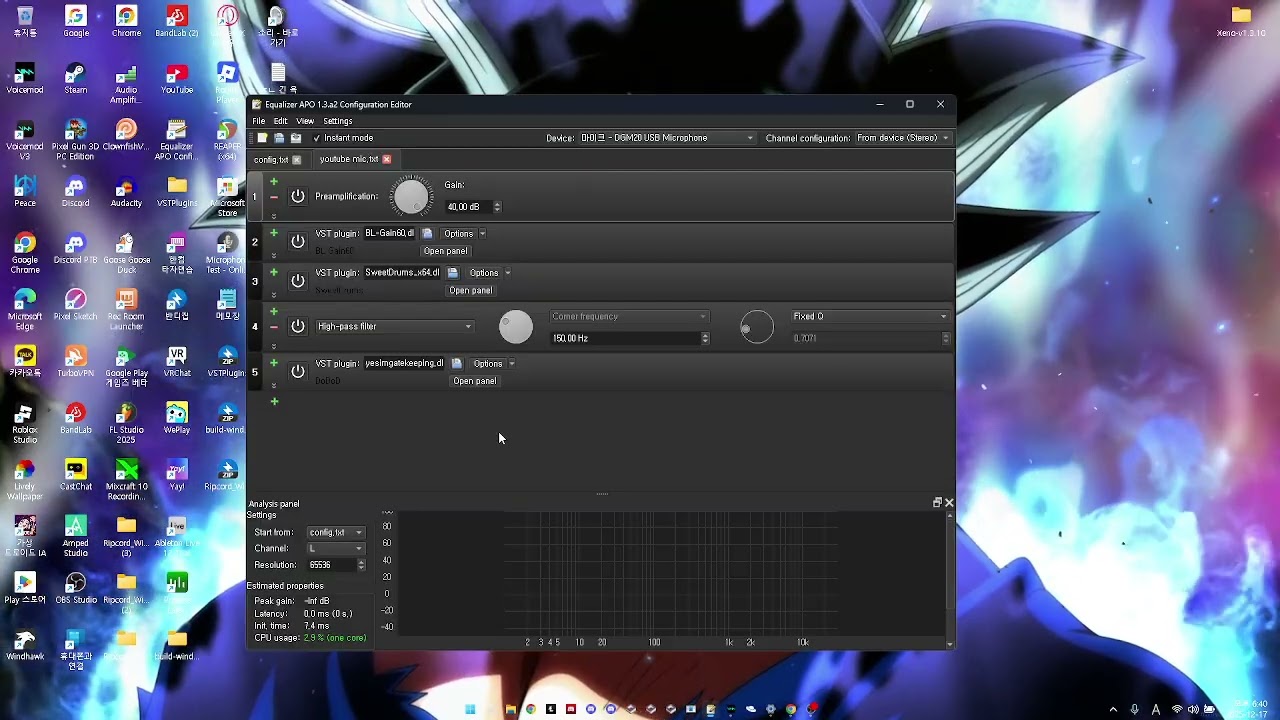Add a new filter at the bottom of the list
This screenshot has width=1280, height=720.
point(274,402)
